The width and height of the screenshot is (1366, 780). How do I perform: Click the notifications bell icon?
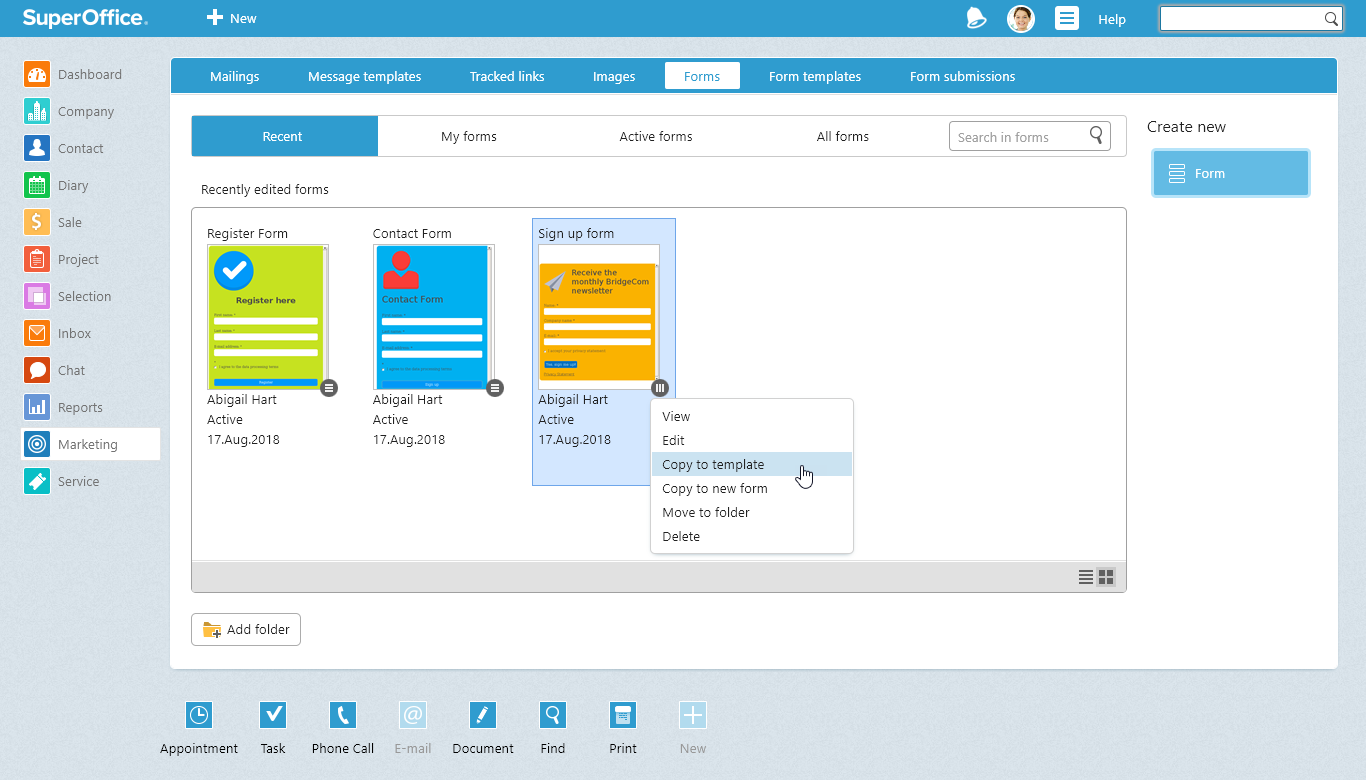[x=976, y=19]
